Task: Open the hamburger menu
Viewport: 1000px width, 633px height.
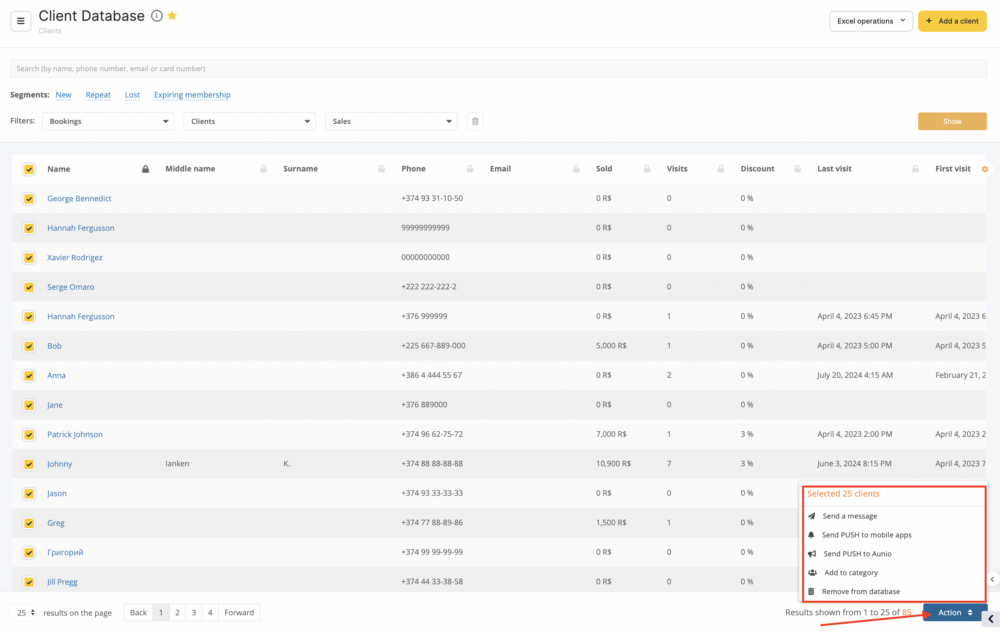Action: [x=20, y=21]
